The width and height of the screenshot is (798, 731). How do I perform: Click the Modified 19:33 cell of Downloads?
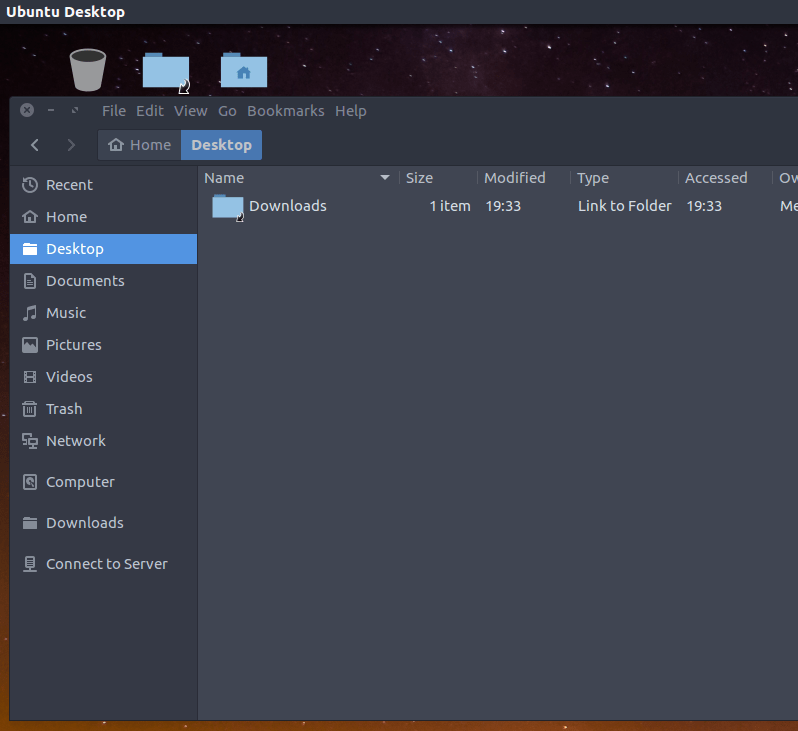click(x=503, y=206)
